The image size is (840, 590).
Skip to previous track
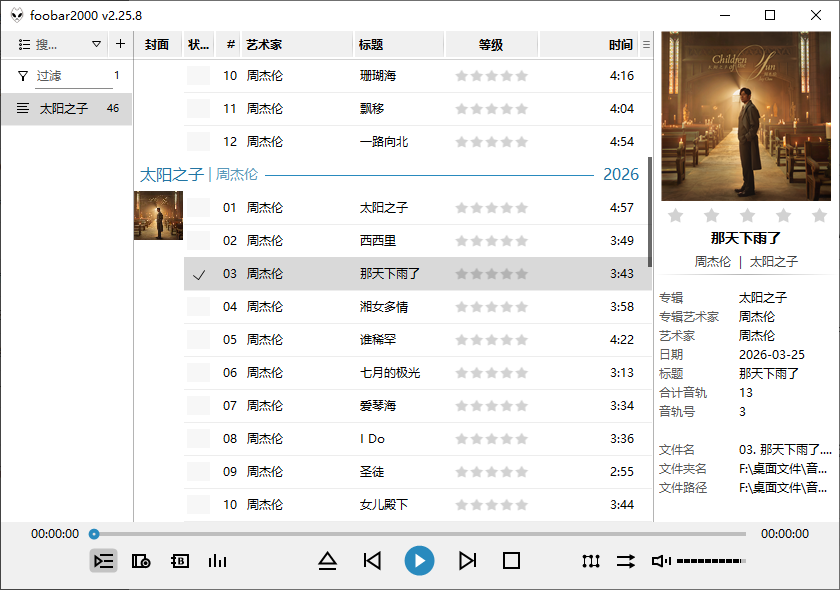click(372, 561)
